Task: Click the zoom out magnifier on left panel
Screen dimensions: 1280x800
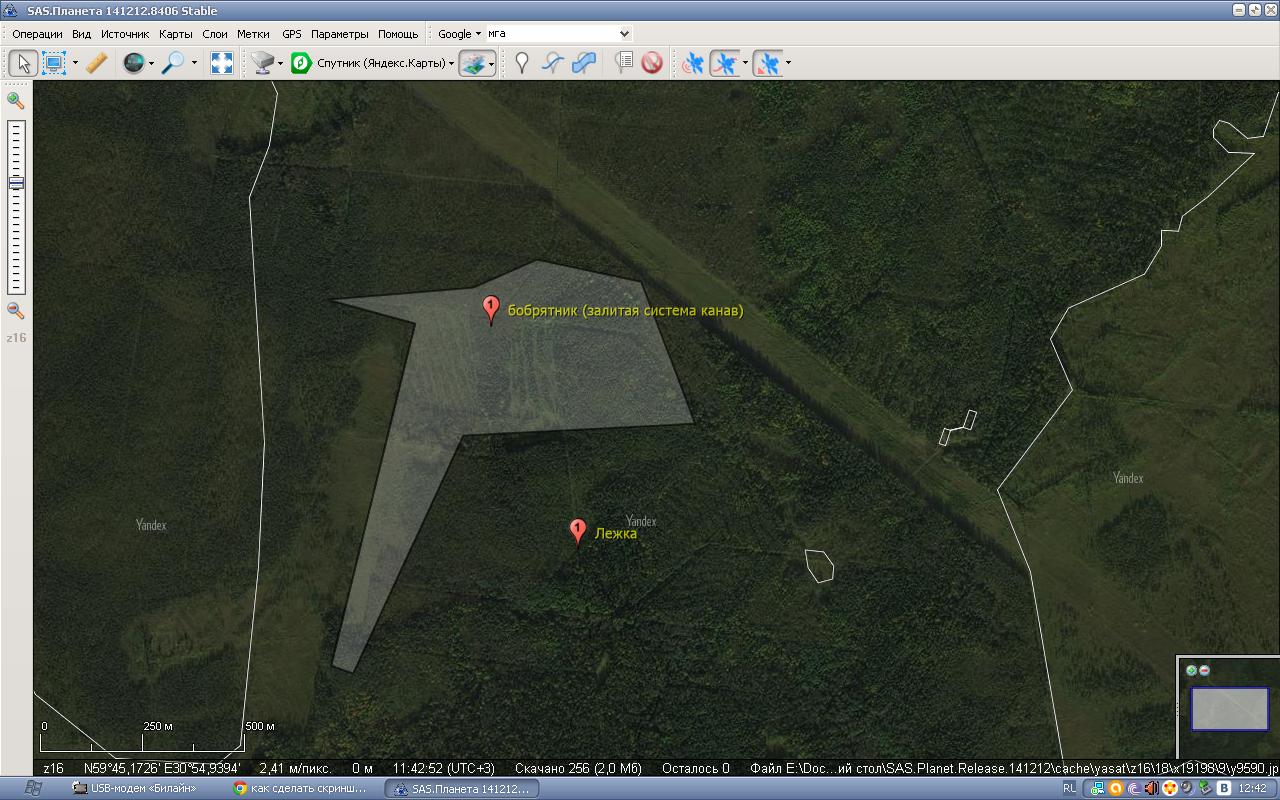Action: (x=15, y=311)
